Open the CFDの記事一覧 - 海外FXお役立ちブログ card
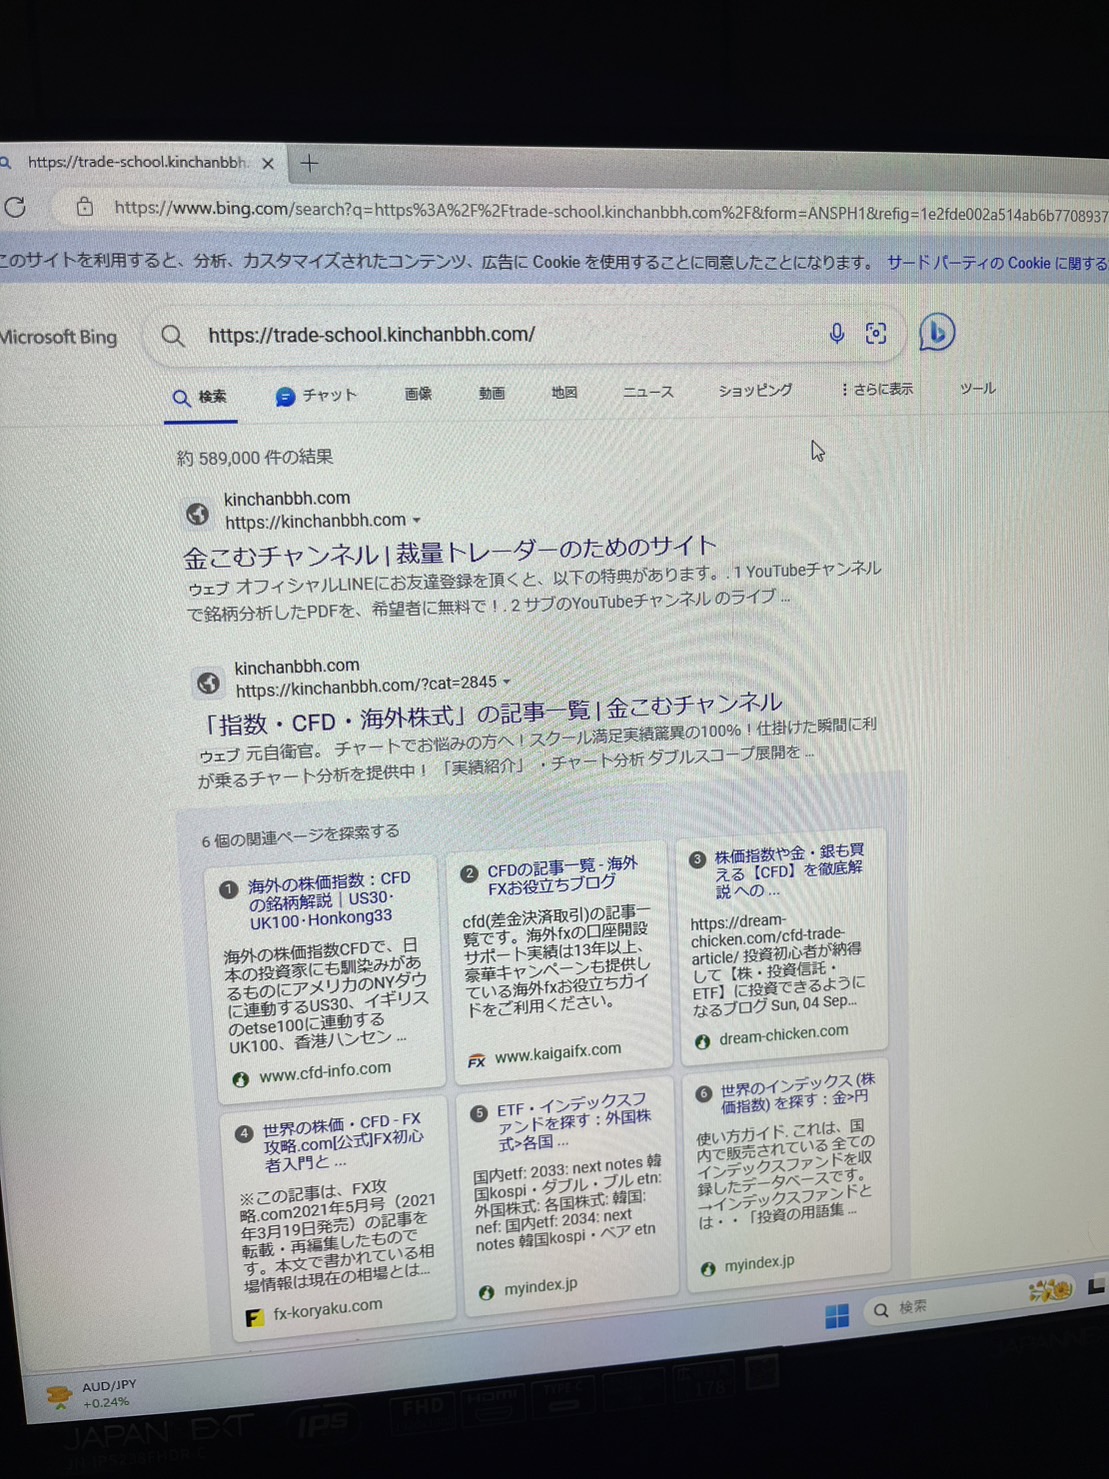 562,875
